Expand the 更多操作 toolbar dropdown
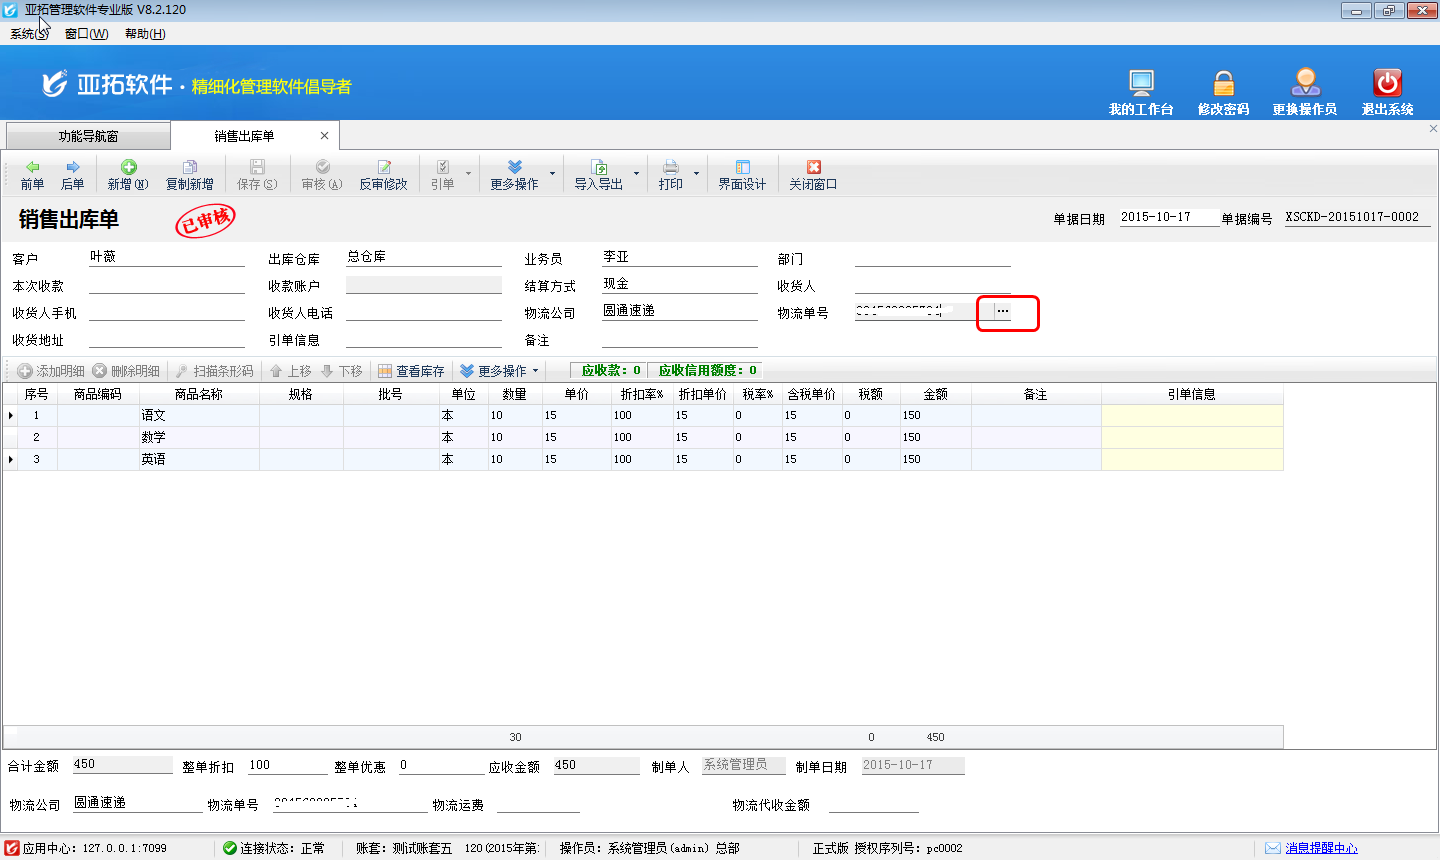 pyautogui.click(x=552, y=174)
